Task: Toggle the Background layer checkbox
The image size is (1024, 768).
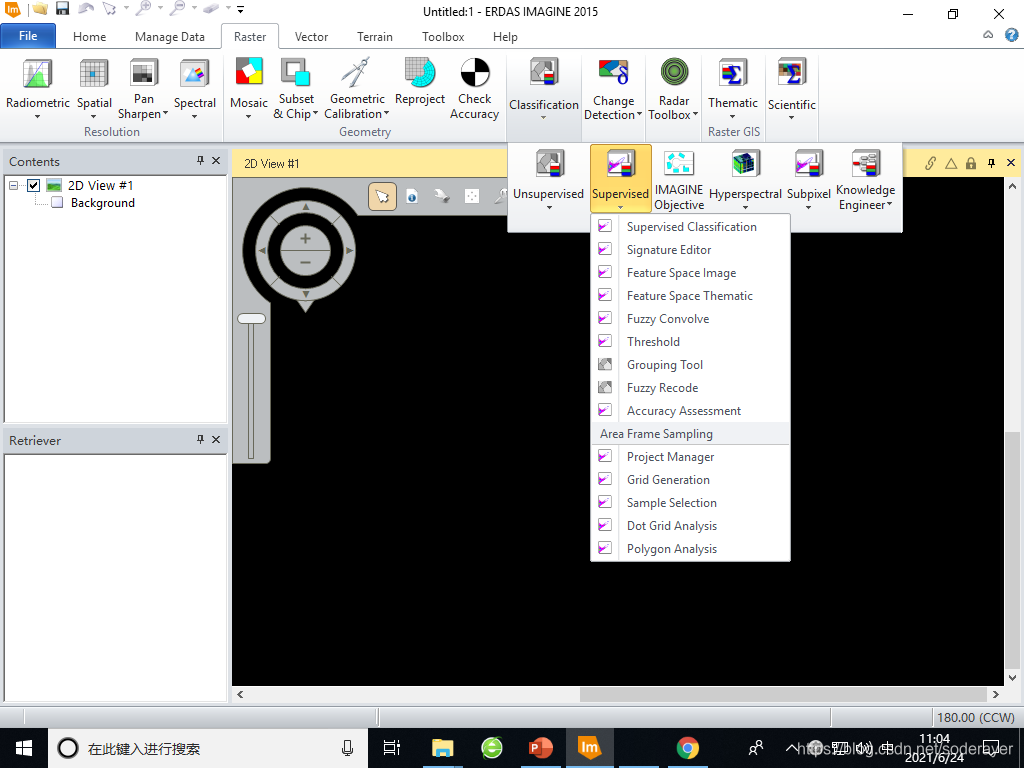Action: tap(57, 202)
